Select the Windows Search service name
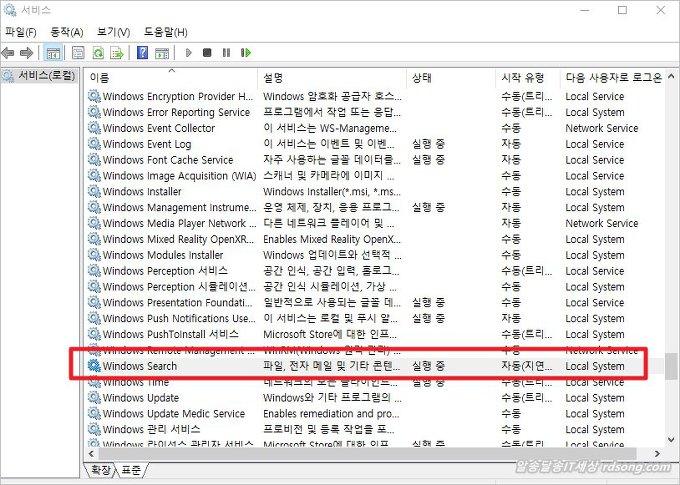The image size is (680, 485). 140,366
